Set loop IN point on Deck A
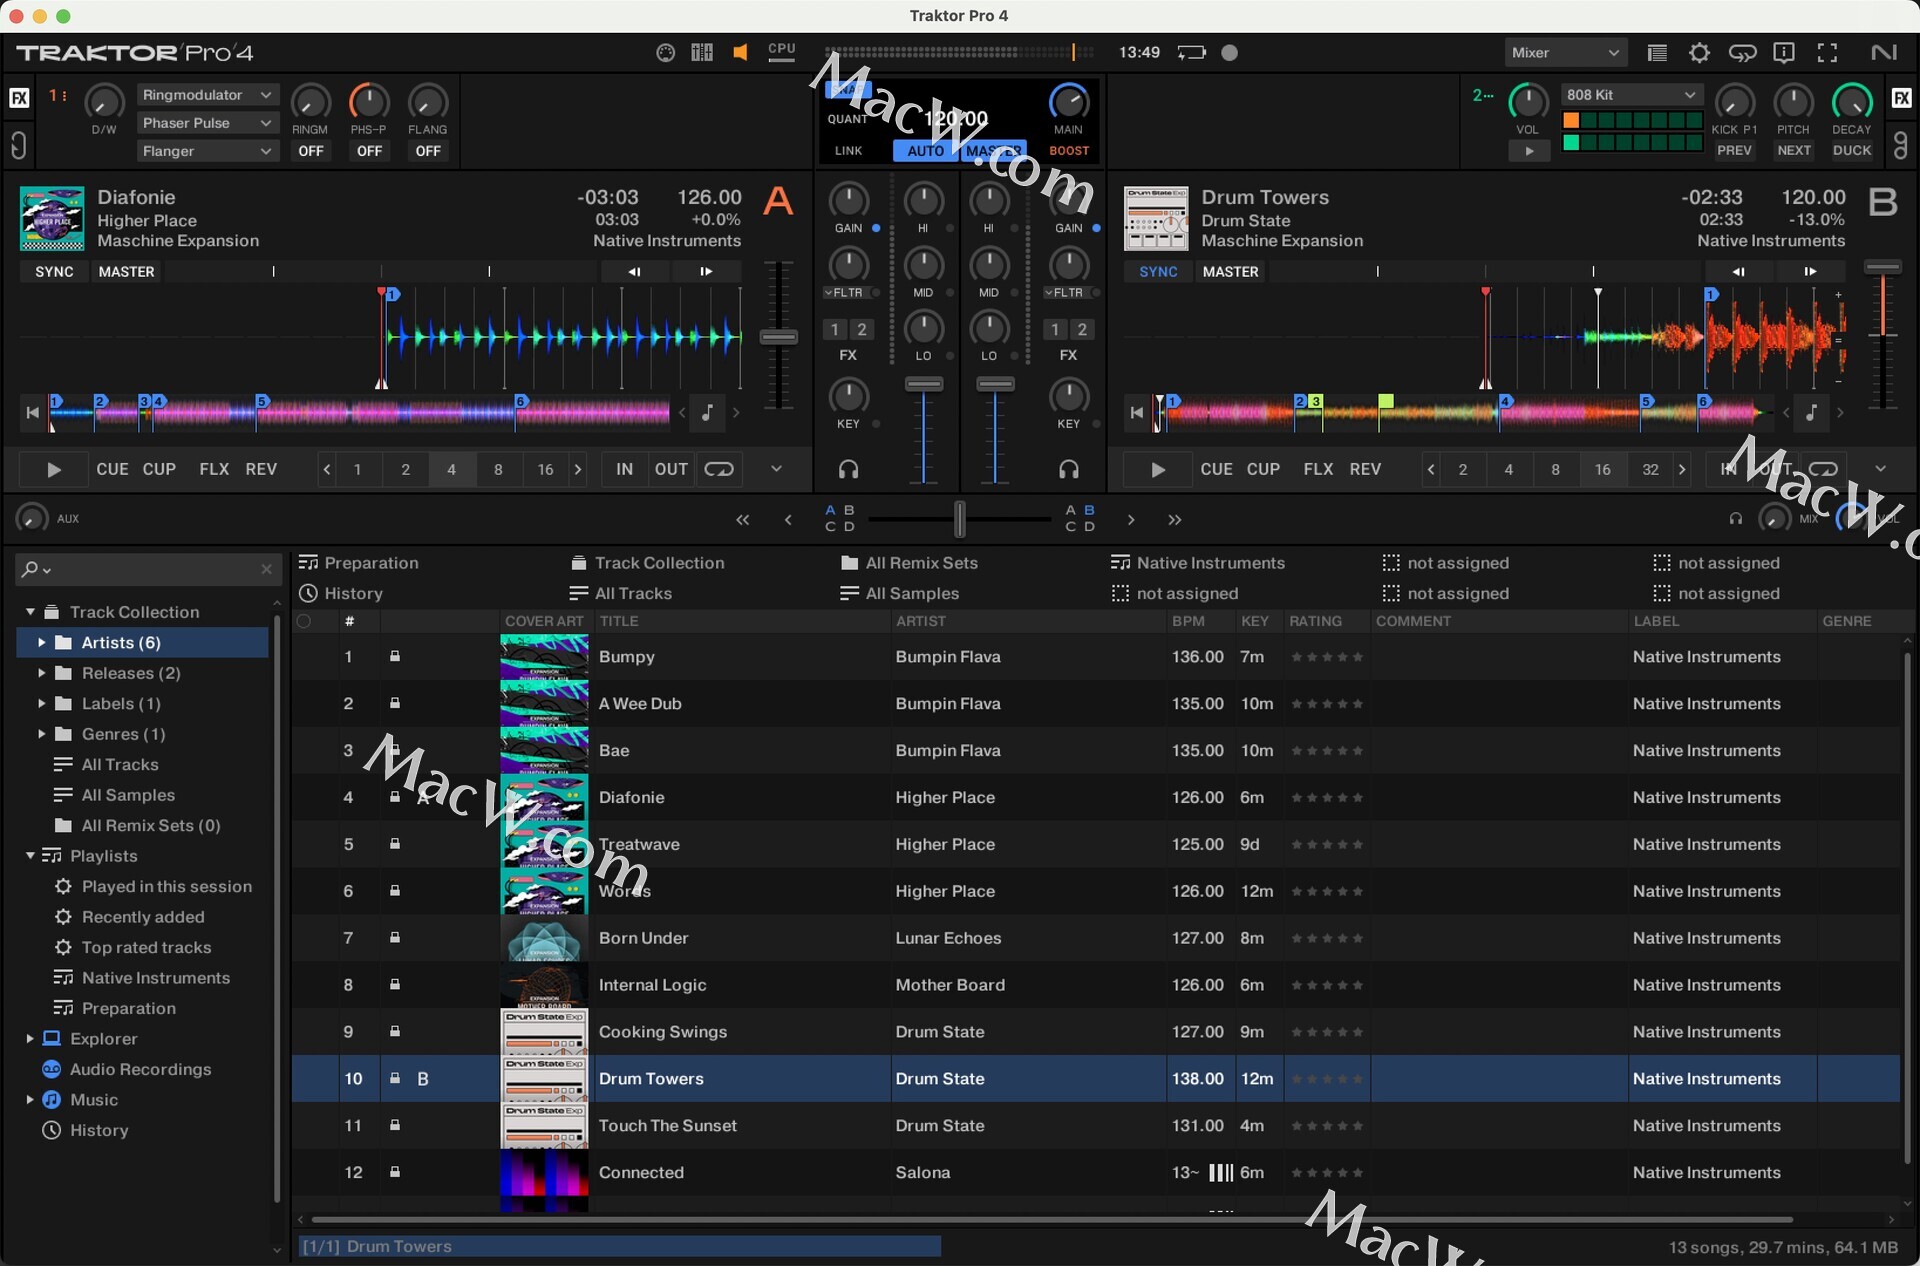 pos(625,469)
